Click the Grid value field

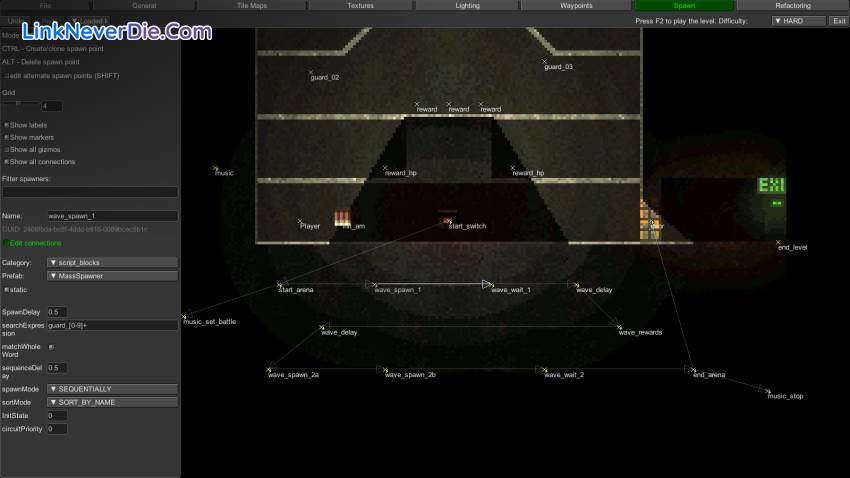click(52, 106)
